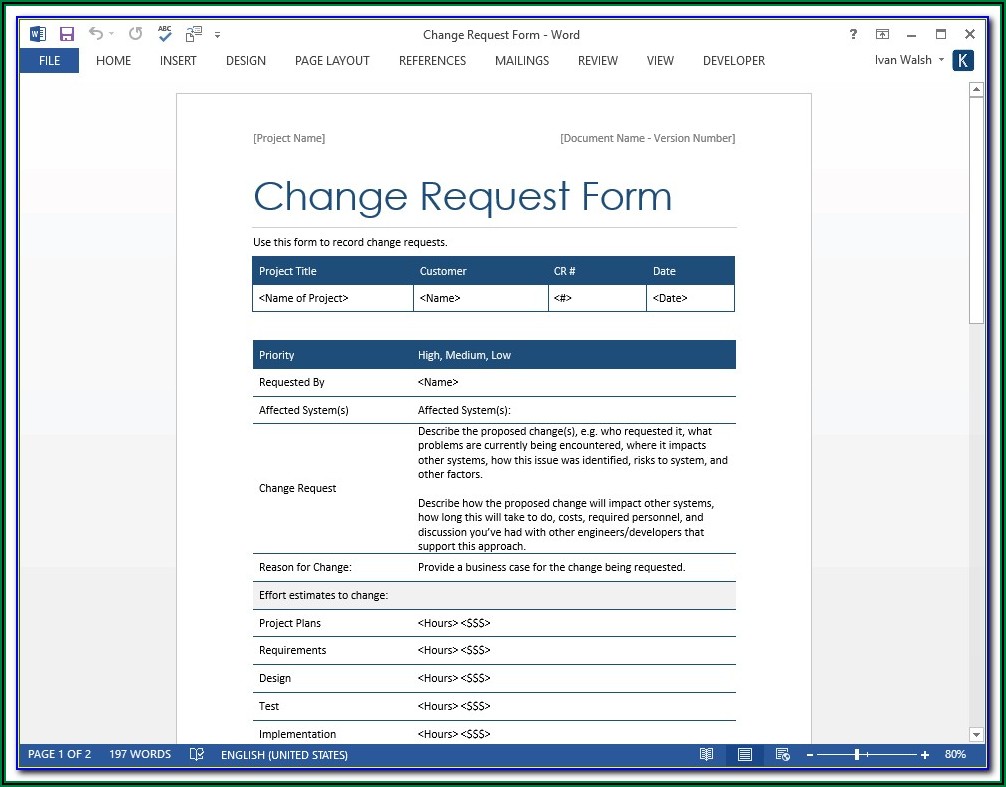The width and height of the screenshot is (1006, 787).
Task: Switch to Web Layout view
Action: [x=782, y=755]
